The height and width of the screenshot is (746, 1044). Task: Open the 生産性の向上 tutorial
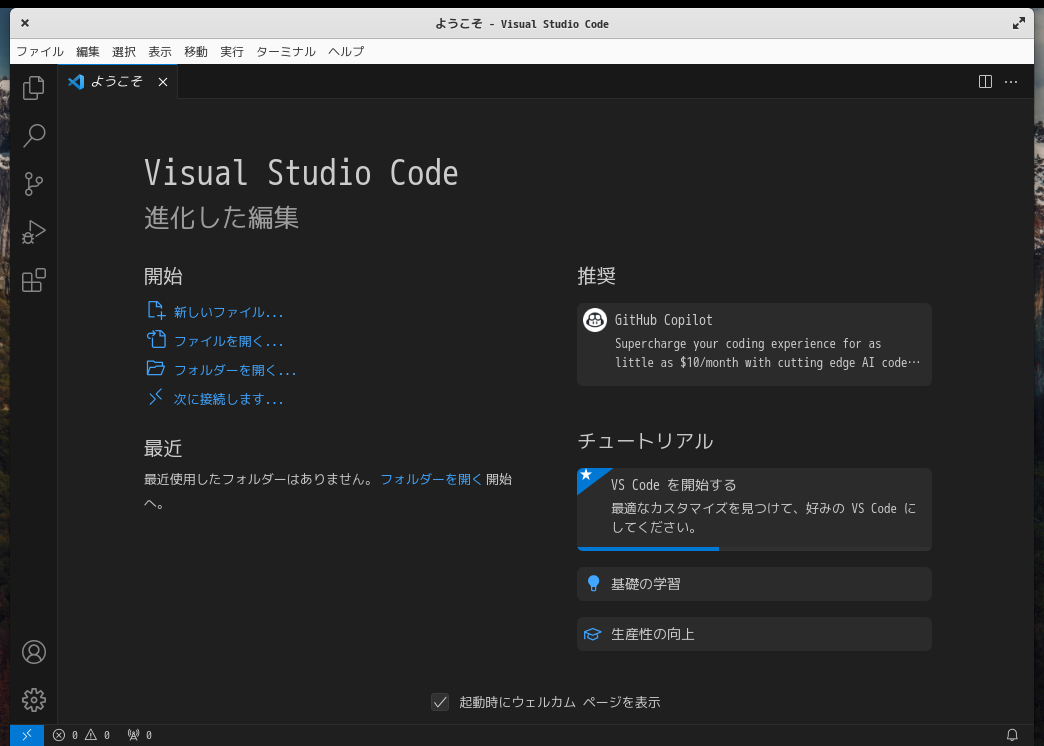tap(754, 634)
